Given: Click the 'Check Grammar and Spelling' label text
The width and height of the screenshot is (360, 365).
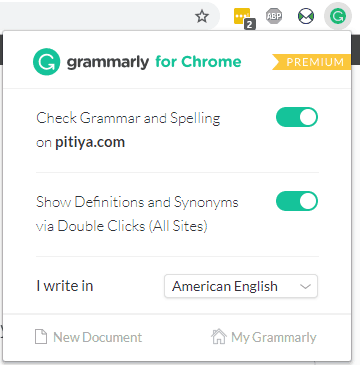Looking at the screenshot, I should tap(128, 118).
